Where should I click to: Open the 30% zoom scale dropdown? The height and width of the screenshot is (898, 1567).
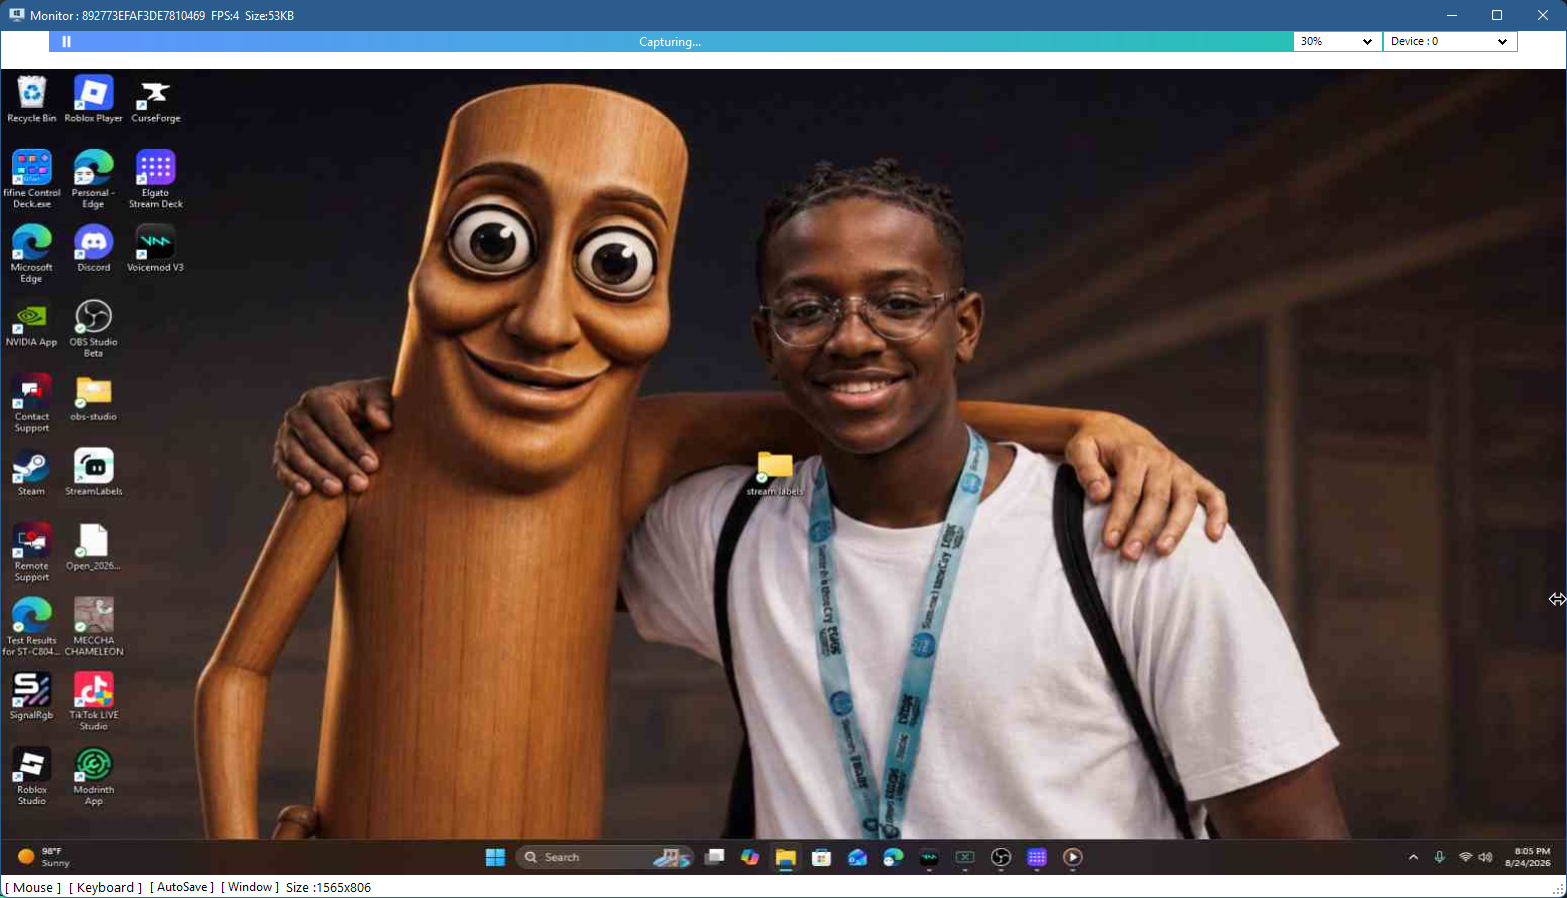click(1337, 42)
